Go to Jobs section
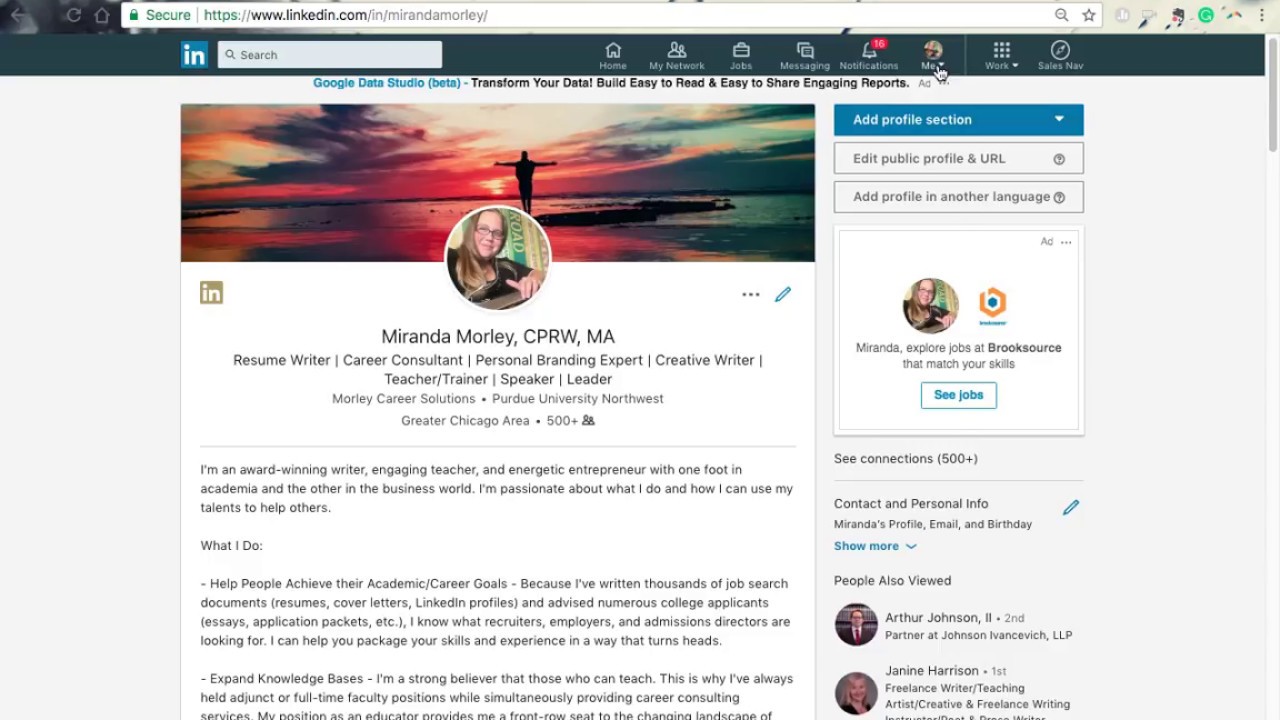Image resolution: width=1280 pixels, height=720 pixels. (x=741, y=55)
